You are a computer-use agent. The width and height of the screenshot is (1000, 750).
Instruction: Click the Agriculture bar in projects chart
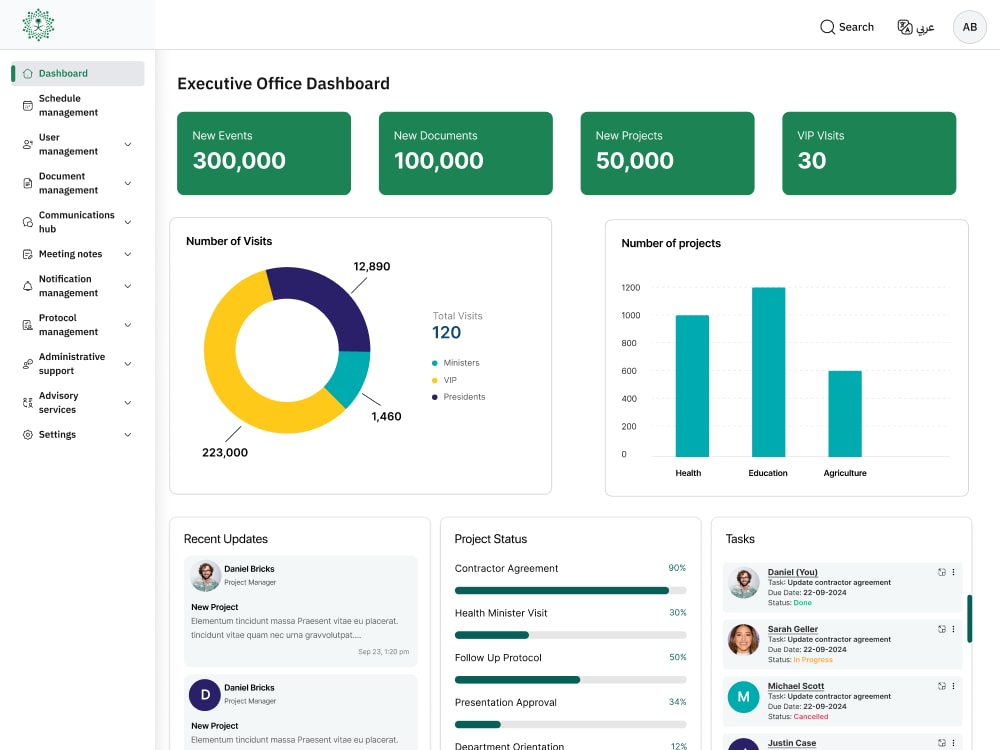844,414
